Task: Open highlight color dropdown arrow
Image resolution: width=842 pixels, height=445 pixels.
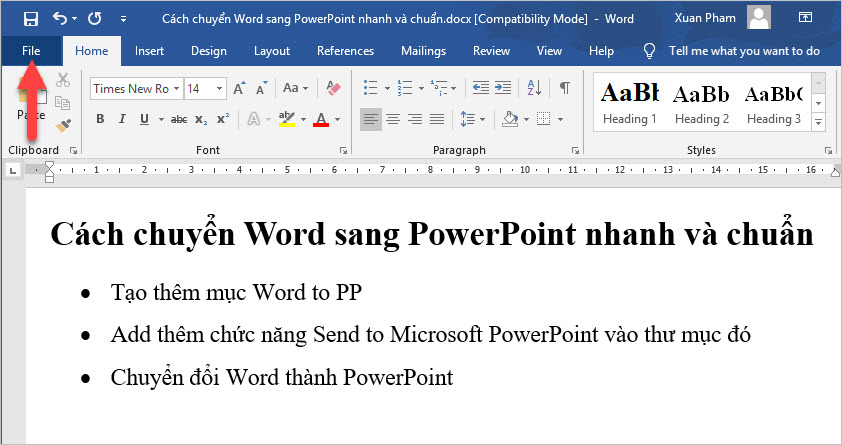Action: (303, 119)
